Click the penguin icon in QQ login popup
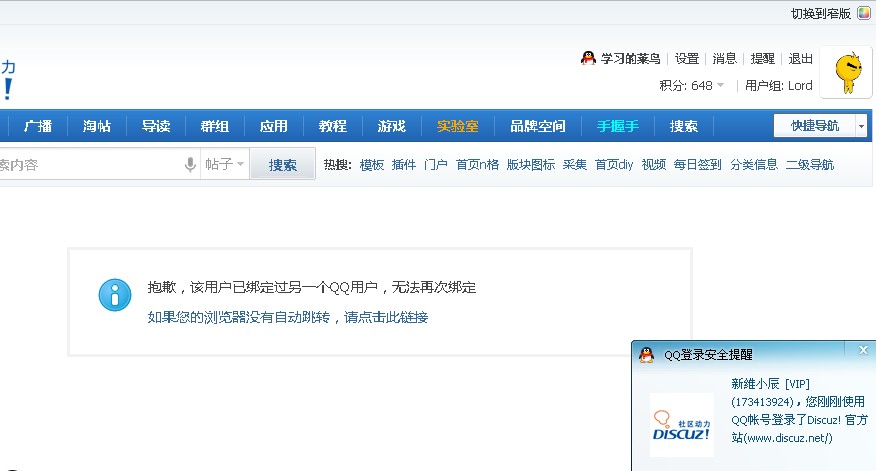This screenshot has height=471, width=876. click(646, 354)
